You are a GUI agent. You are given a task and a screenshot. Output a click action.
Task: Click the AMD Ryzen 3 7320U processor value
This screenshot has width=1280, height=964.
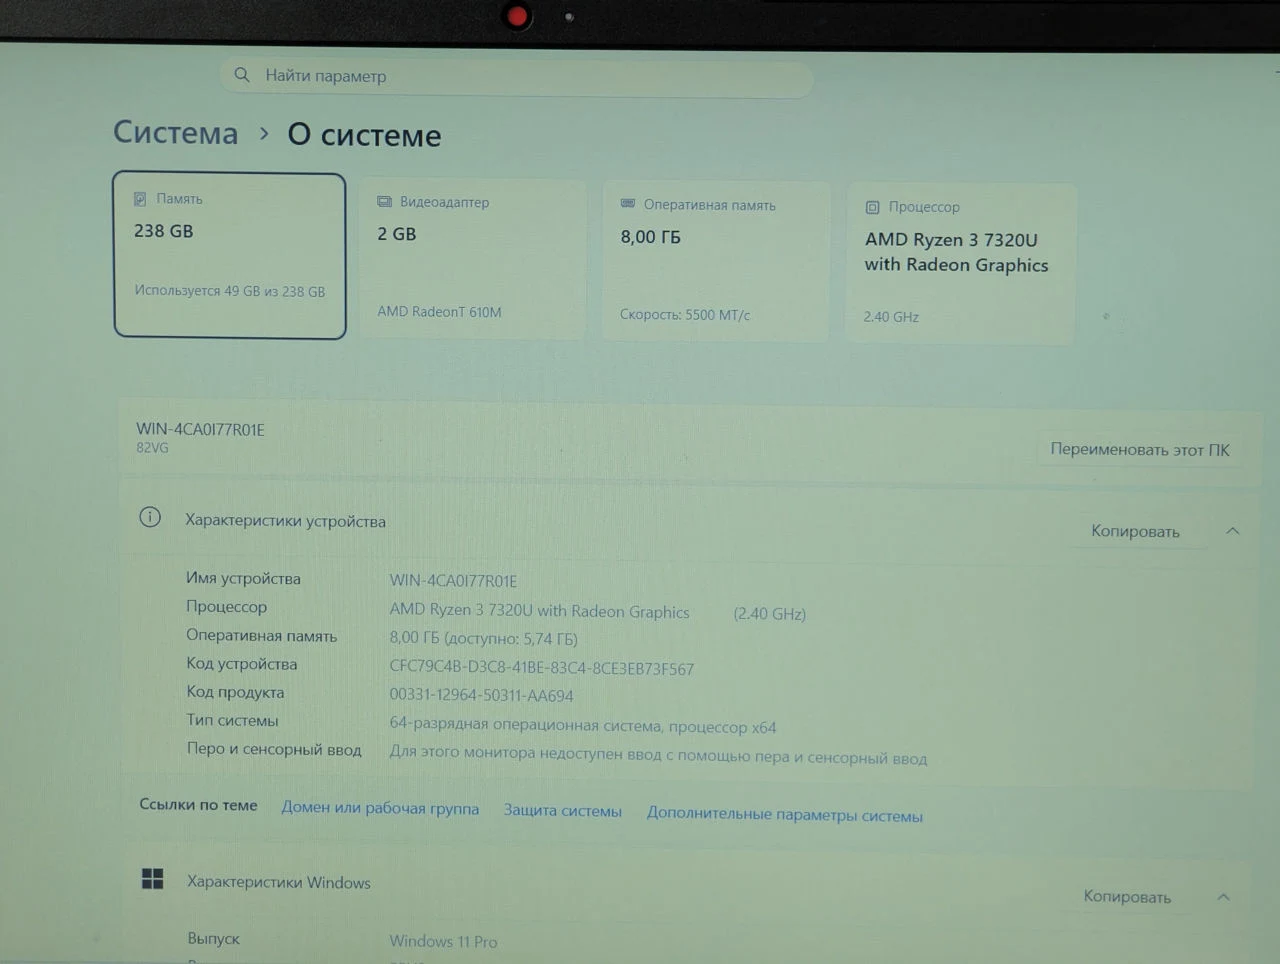(x=539, y=611)
